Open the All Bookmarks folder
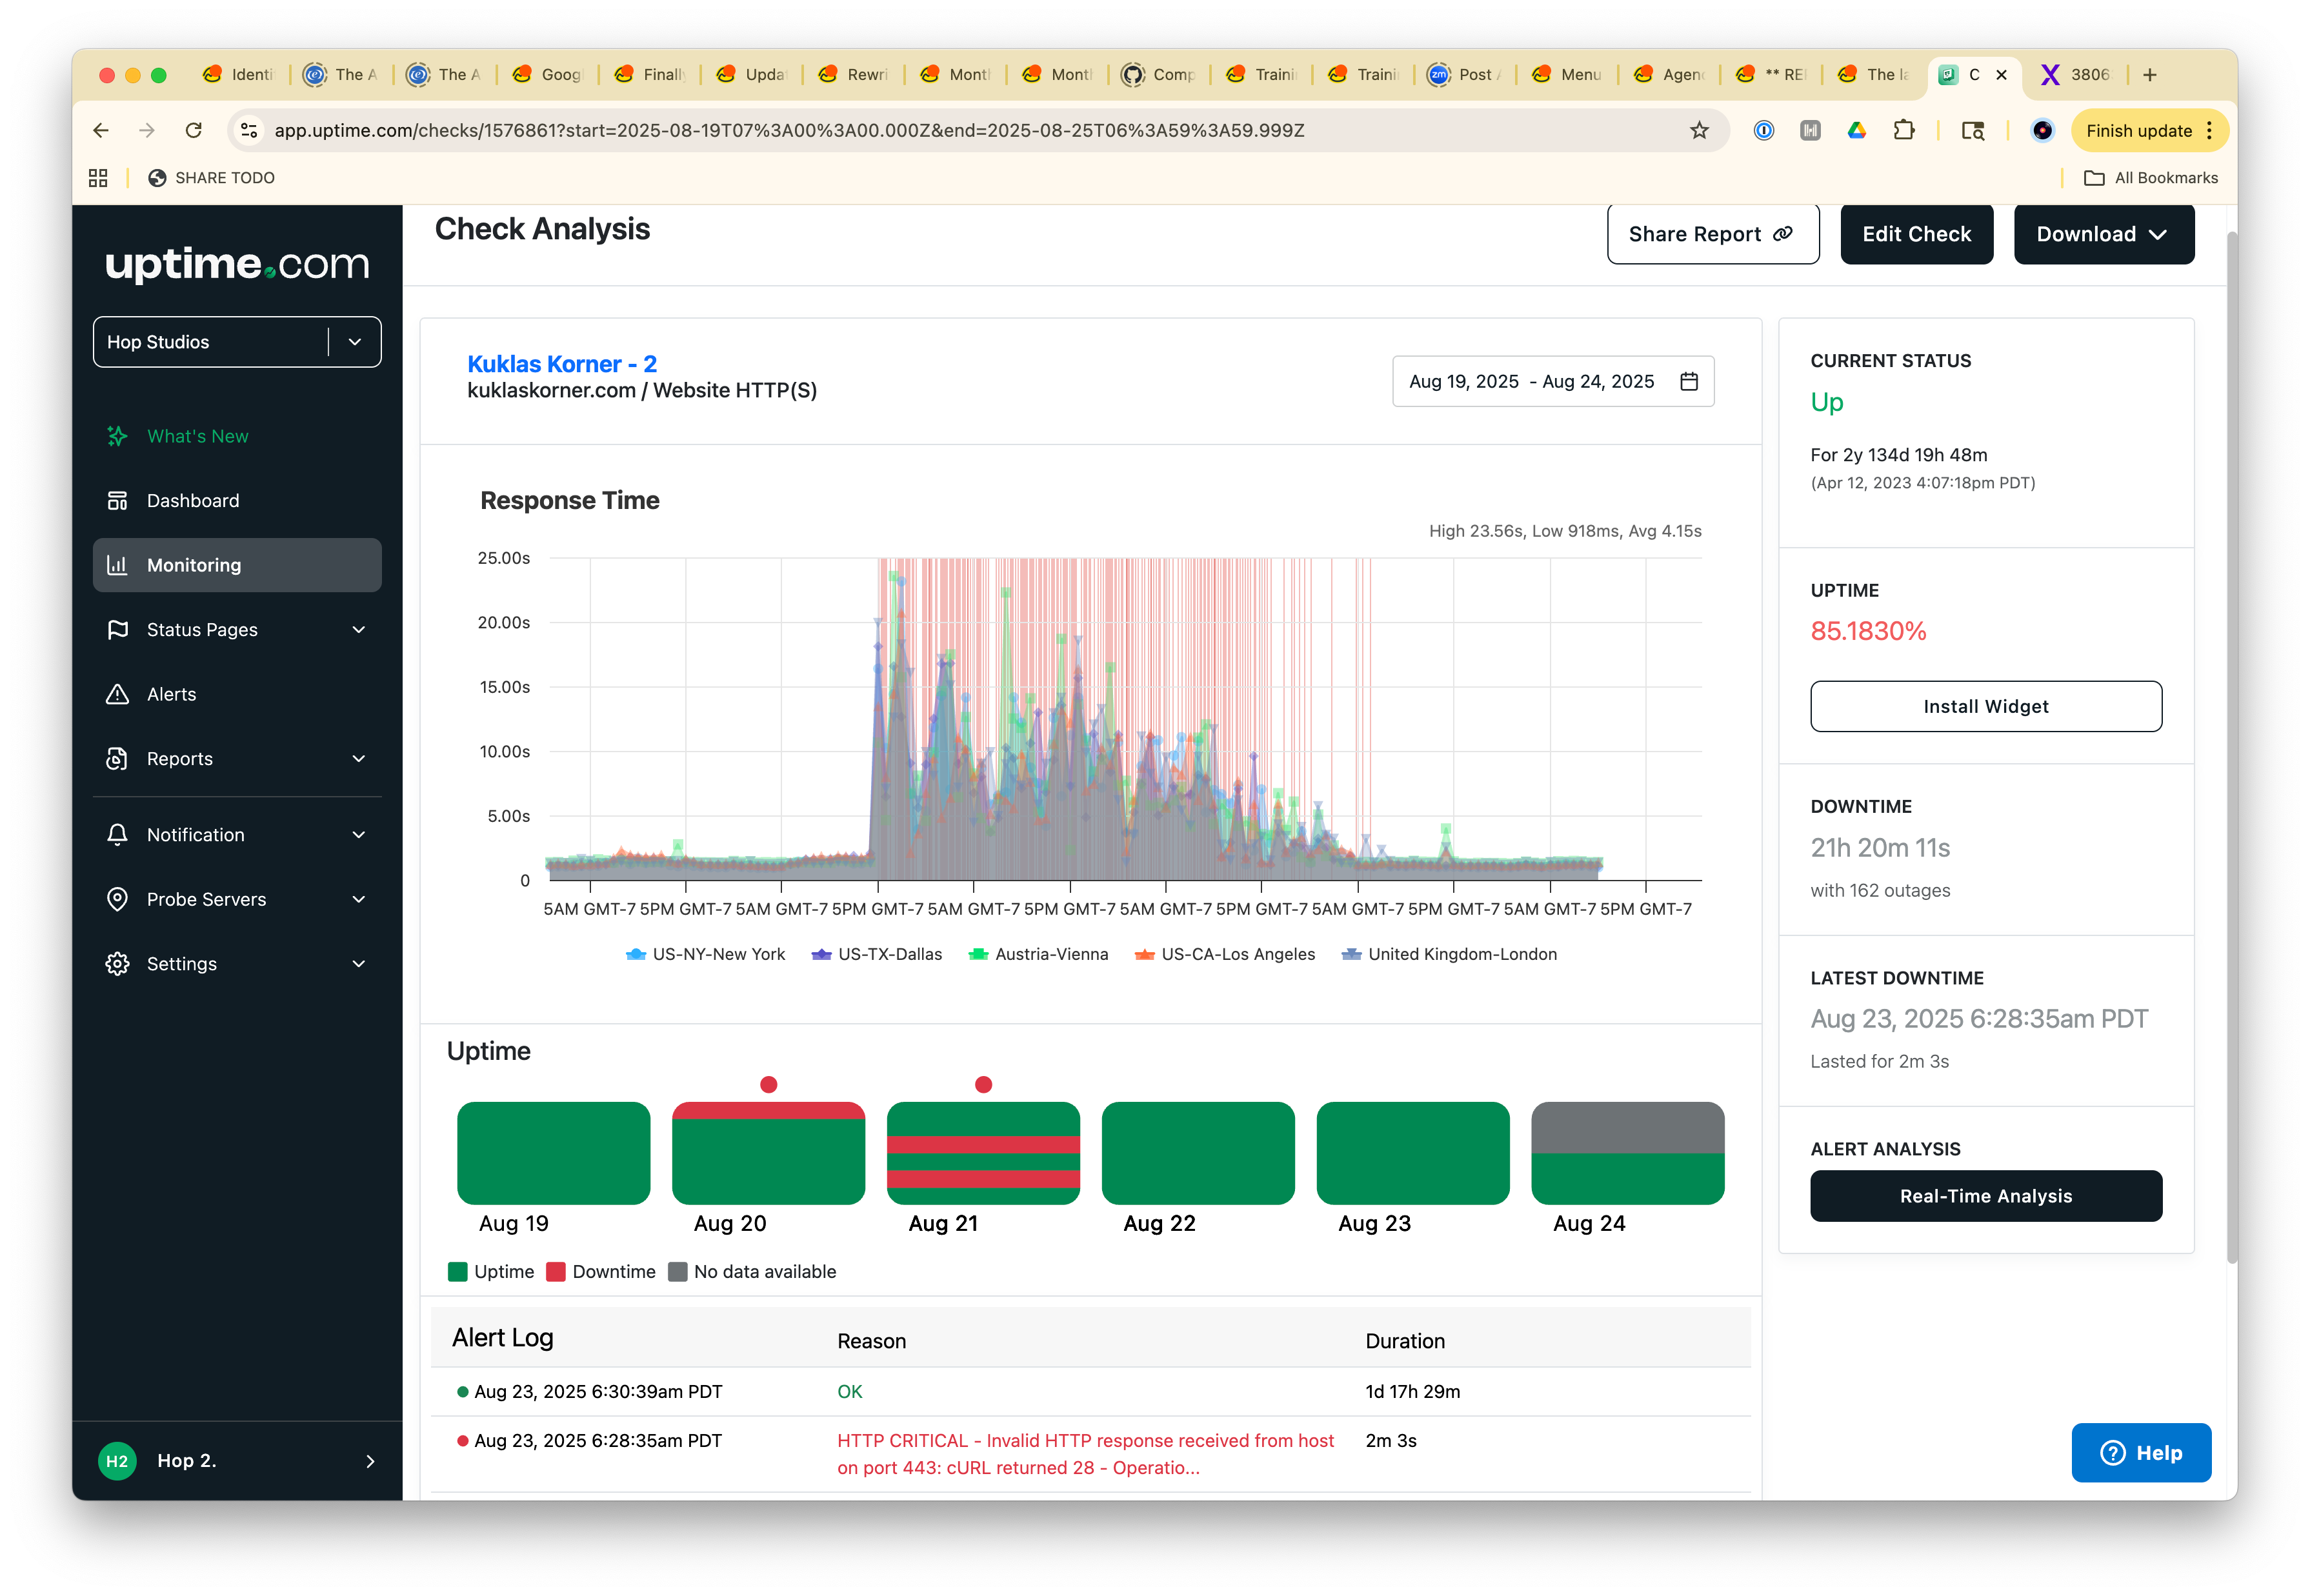 pyautogui.click(x=2150, y=178)
